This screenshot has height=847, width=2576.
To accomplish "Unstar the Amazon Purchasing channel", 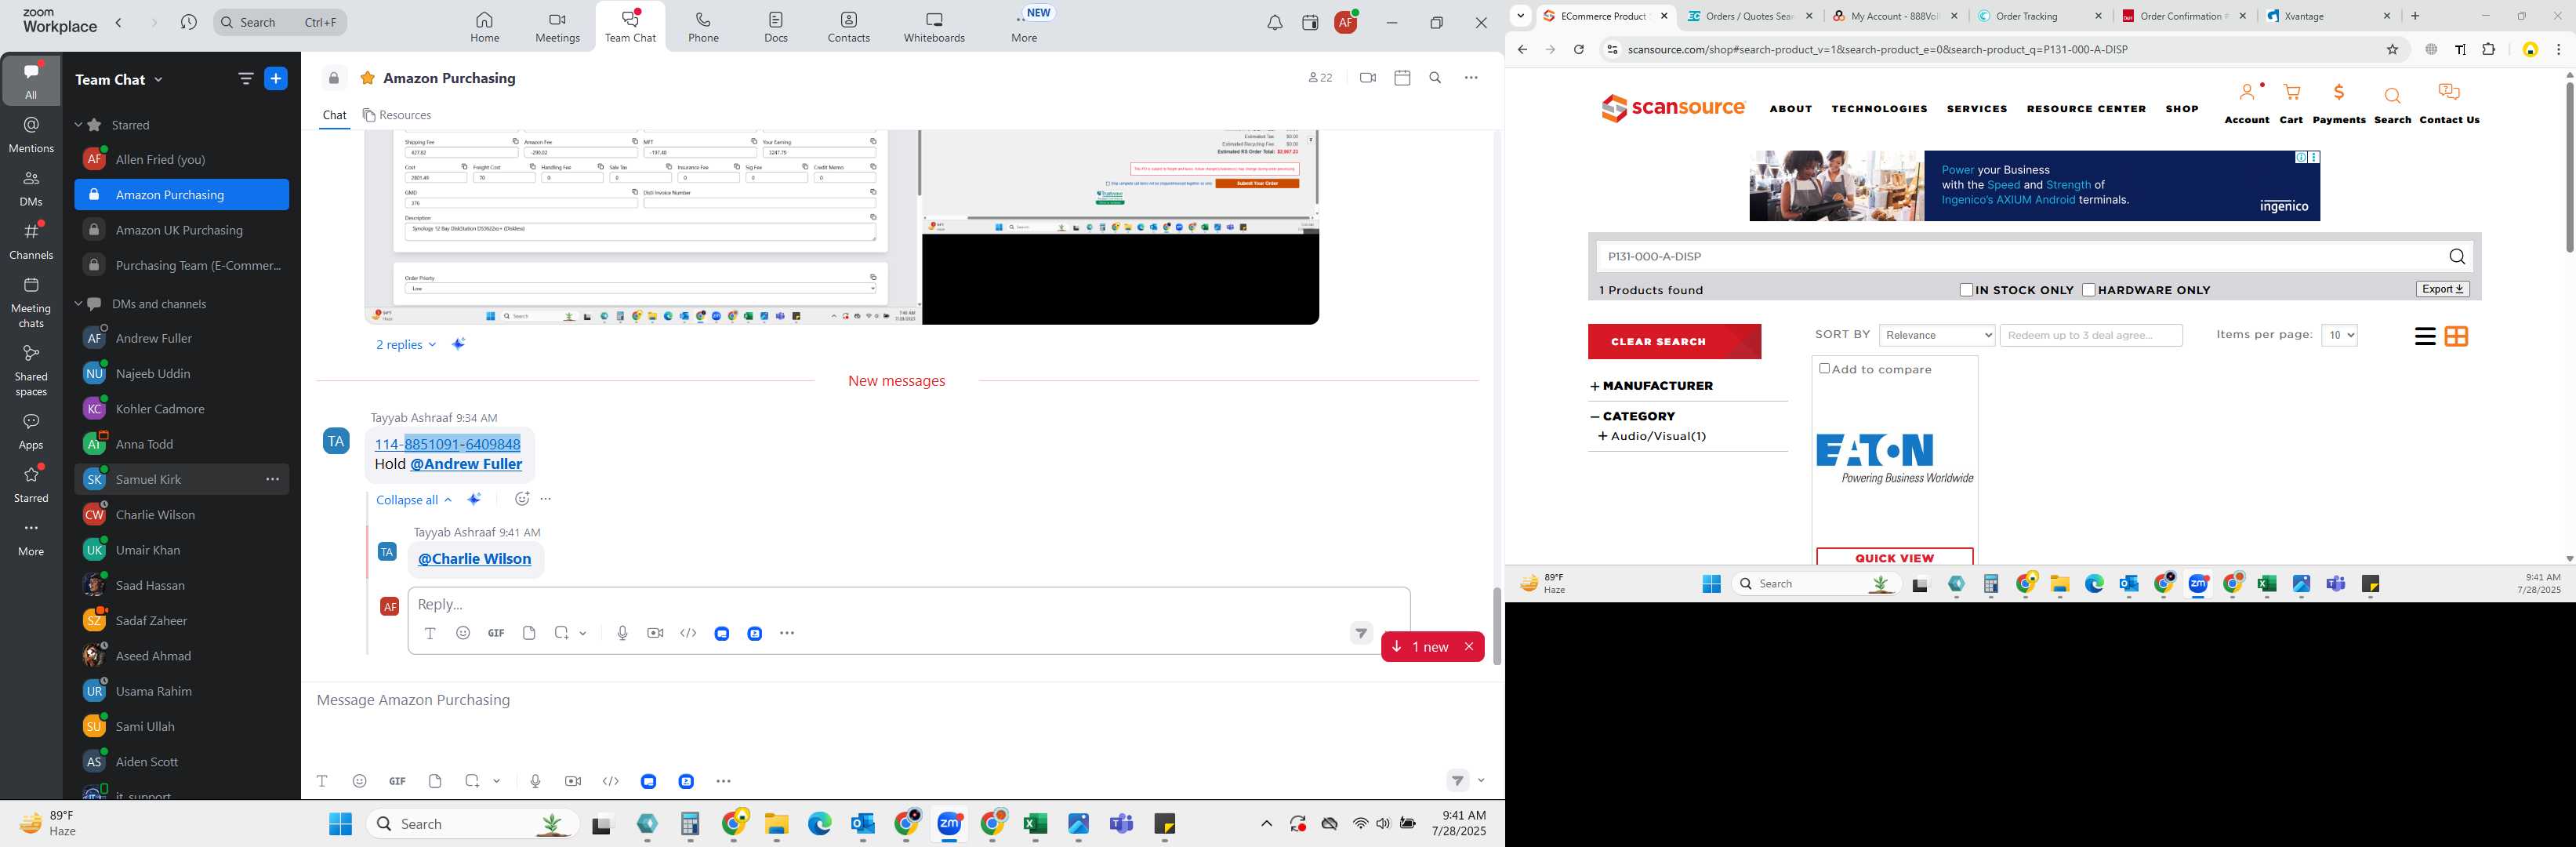I will [x=367, y=78].
